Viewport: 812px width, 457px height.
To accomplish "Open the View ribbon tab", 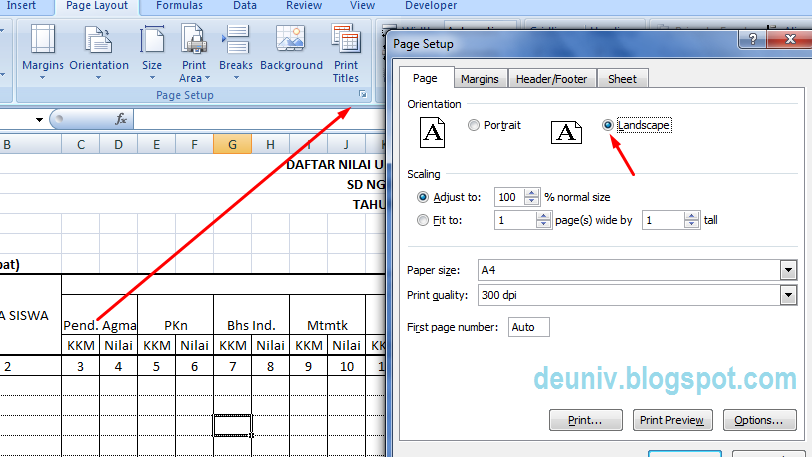I will pos(362,6).
